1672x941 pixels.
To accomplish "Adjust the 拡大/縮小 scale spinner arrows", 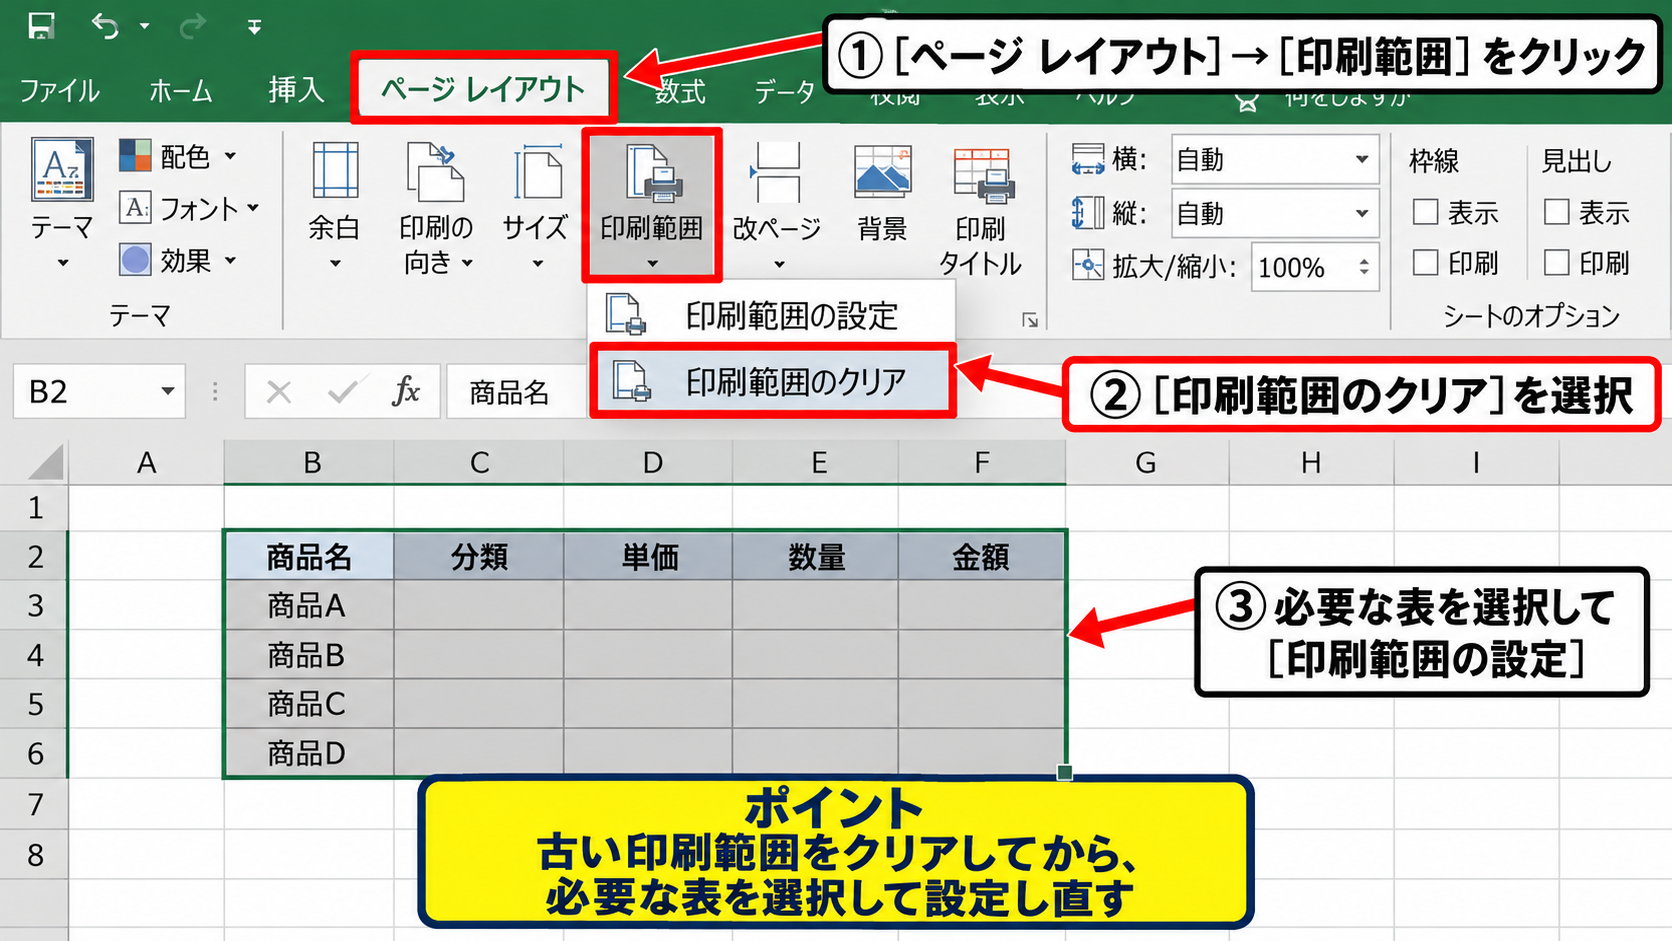I will pos(1364,267).
